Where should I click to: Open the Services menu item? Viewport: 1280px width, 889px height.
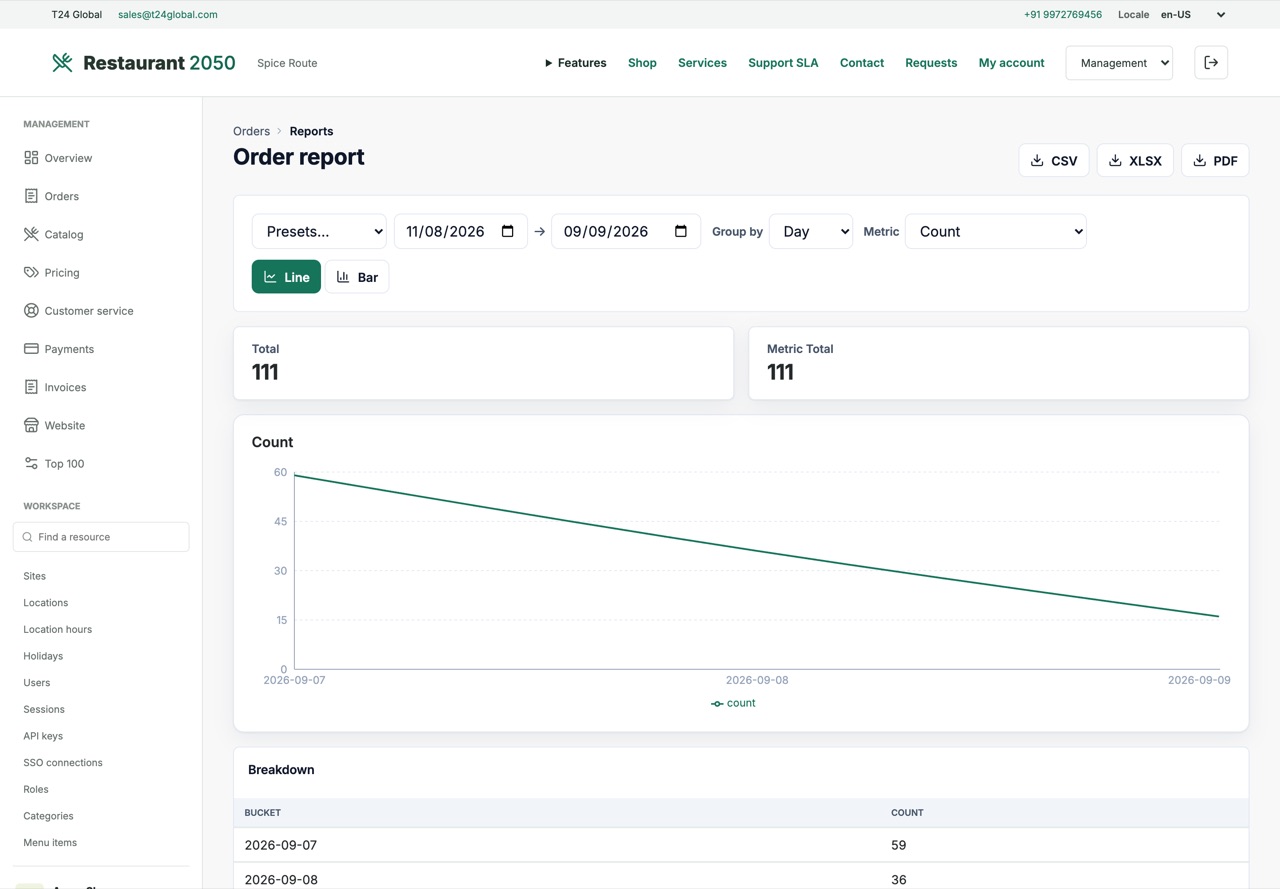[702, 62]
